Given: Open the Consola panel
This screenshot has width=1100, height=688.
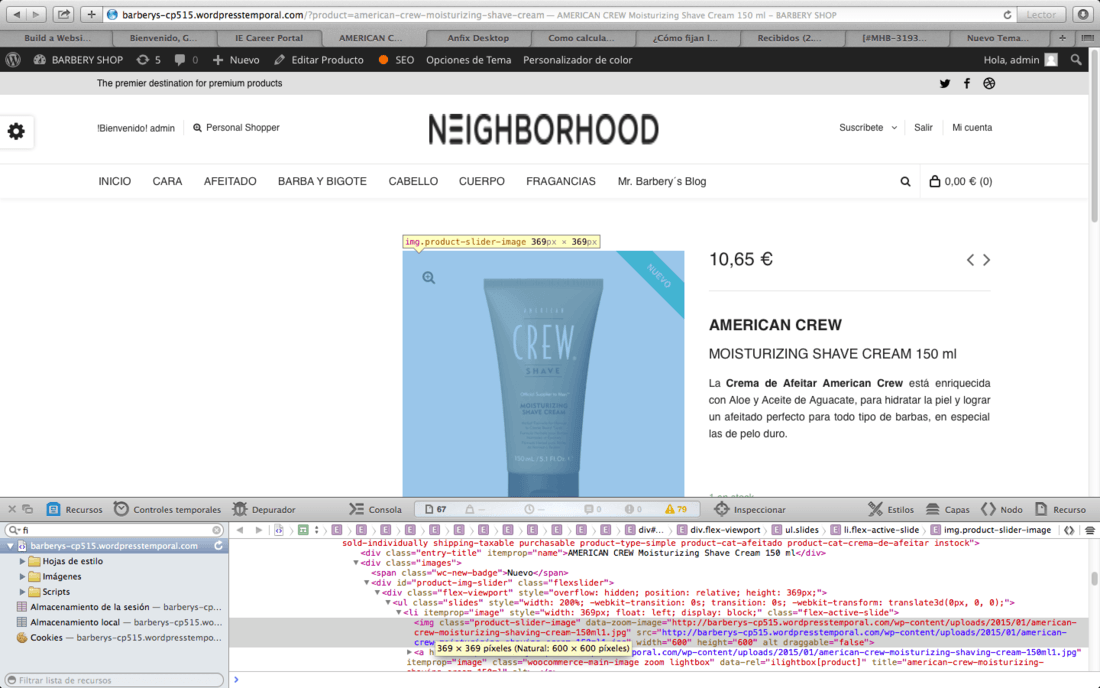Looking at the screenshot, I should (x=375, y=509).
